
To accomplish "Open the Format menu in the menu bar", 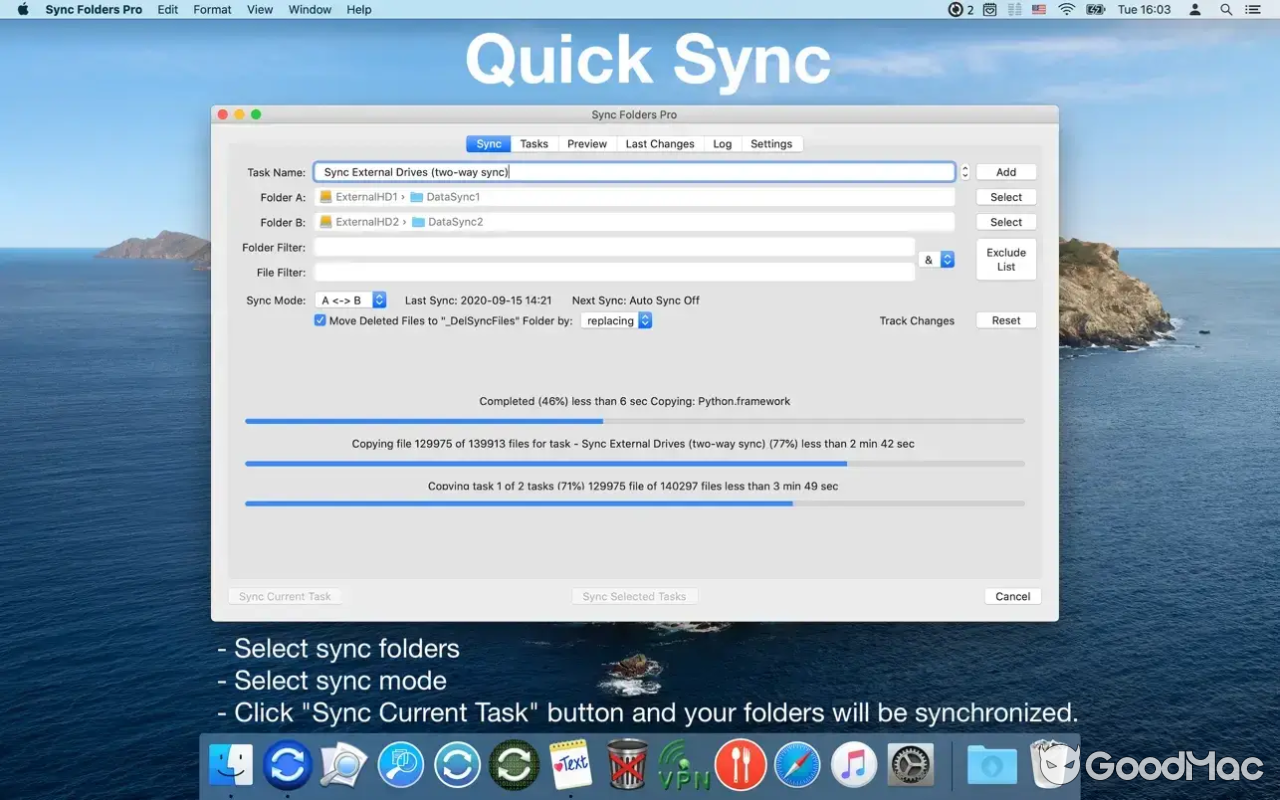I will [212, 9].
